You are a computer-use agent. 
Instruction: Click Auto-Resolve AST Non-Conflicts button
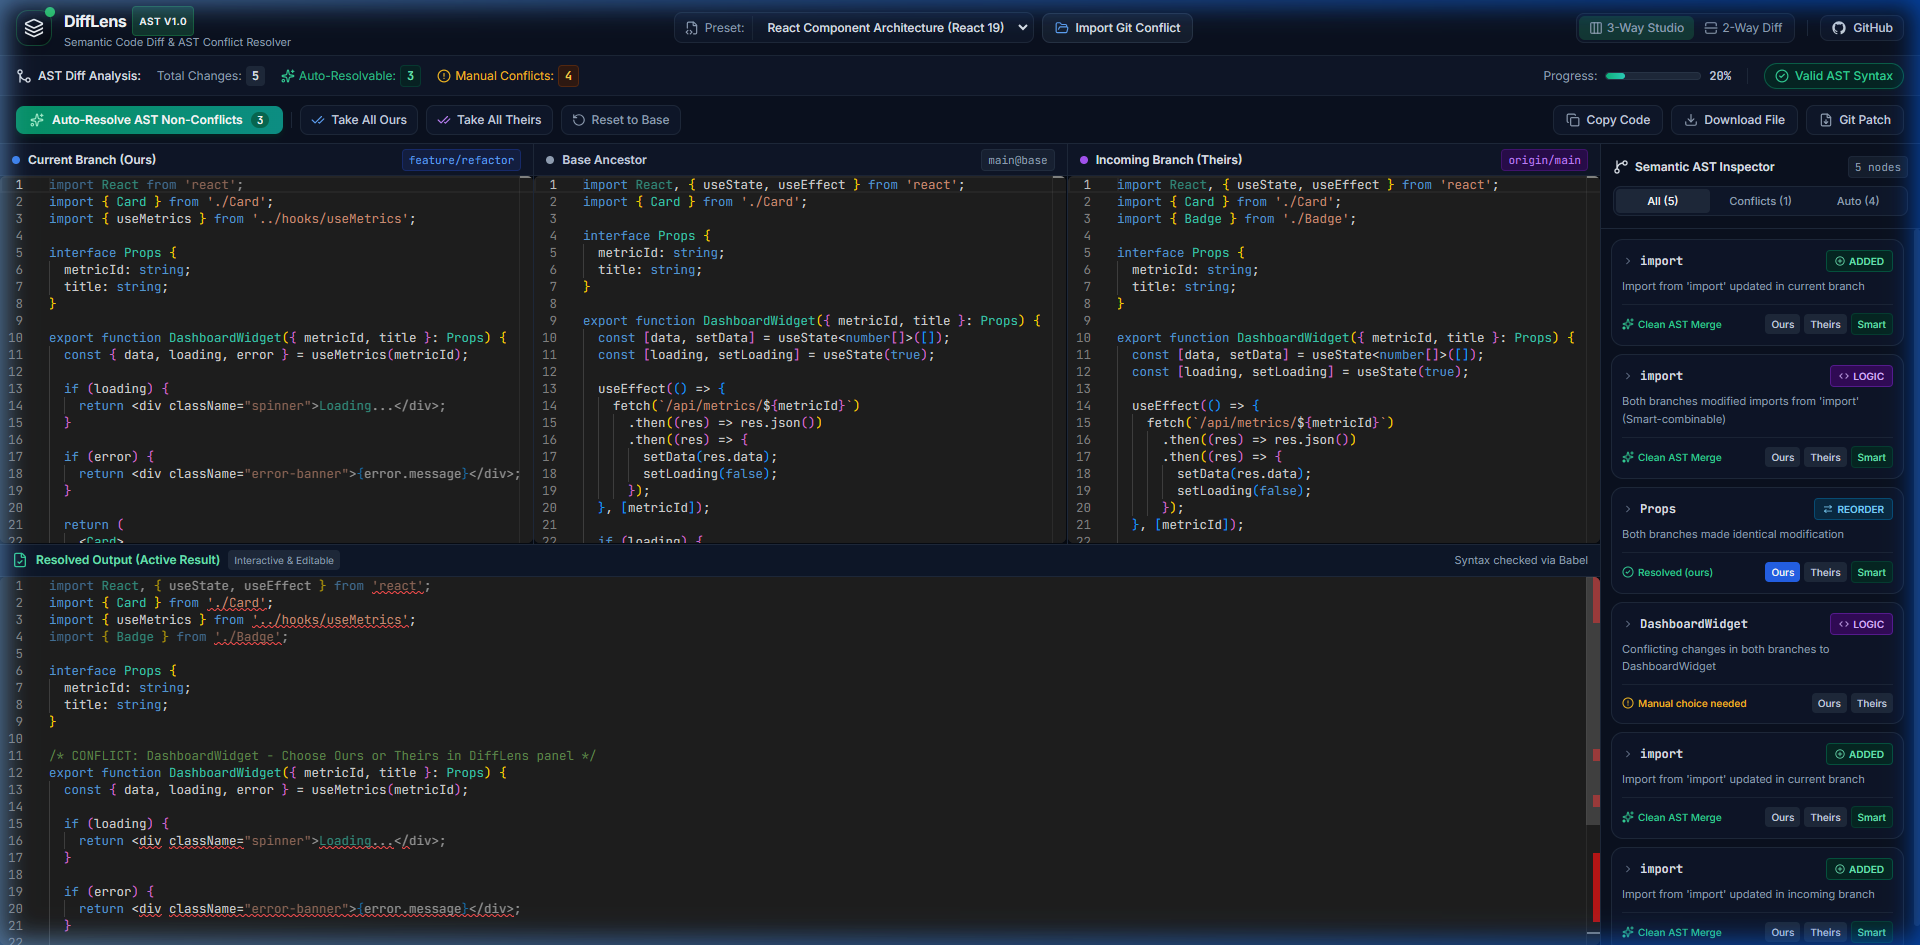[x=149, y=120]
